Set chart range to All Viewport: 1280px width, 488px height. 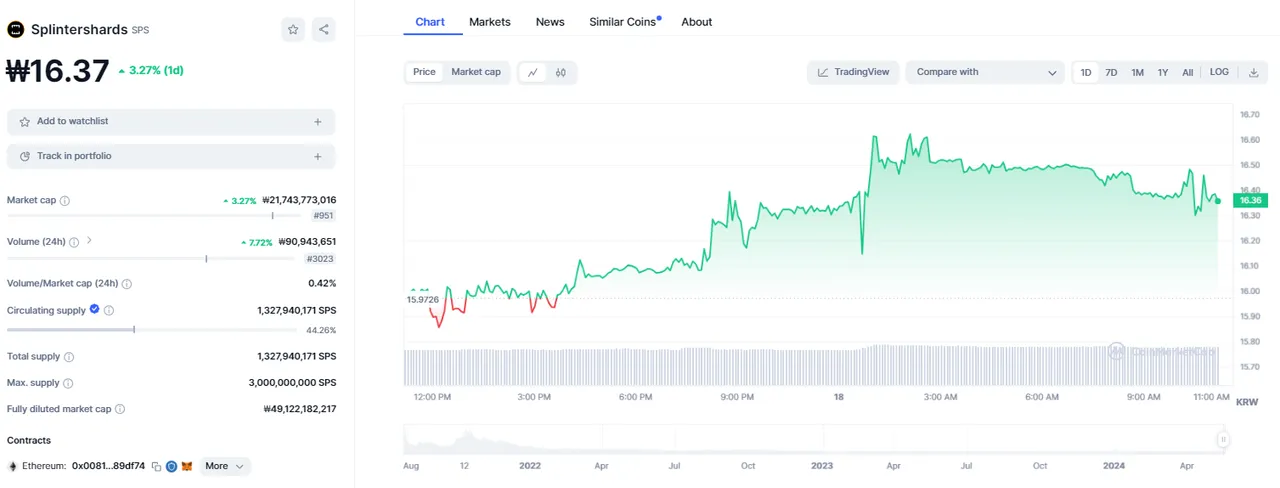point(1188,72)
